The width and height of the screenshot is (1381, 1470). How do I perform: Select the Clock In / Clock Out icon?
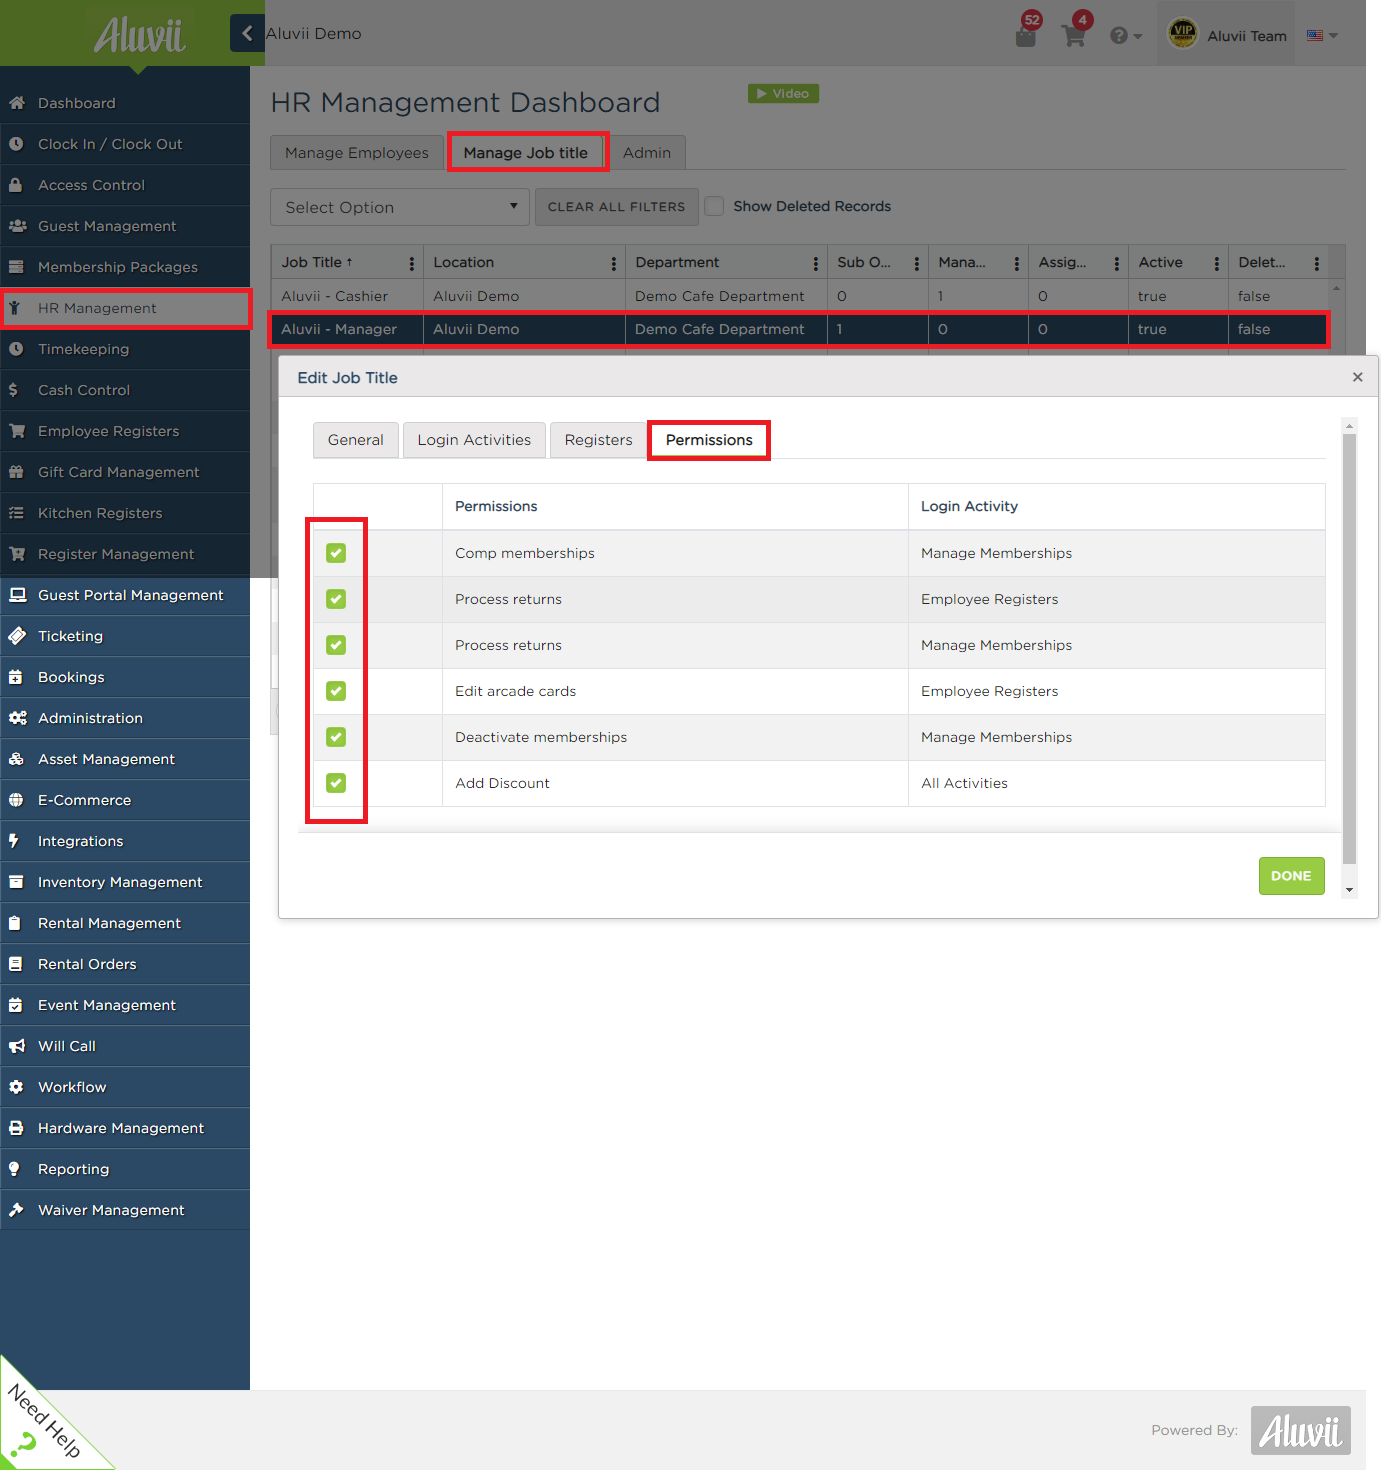click(x=17, y=143)
